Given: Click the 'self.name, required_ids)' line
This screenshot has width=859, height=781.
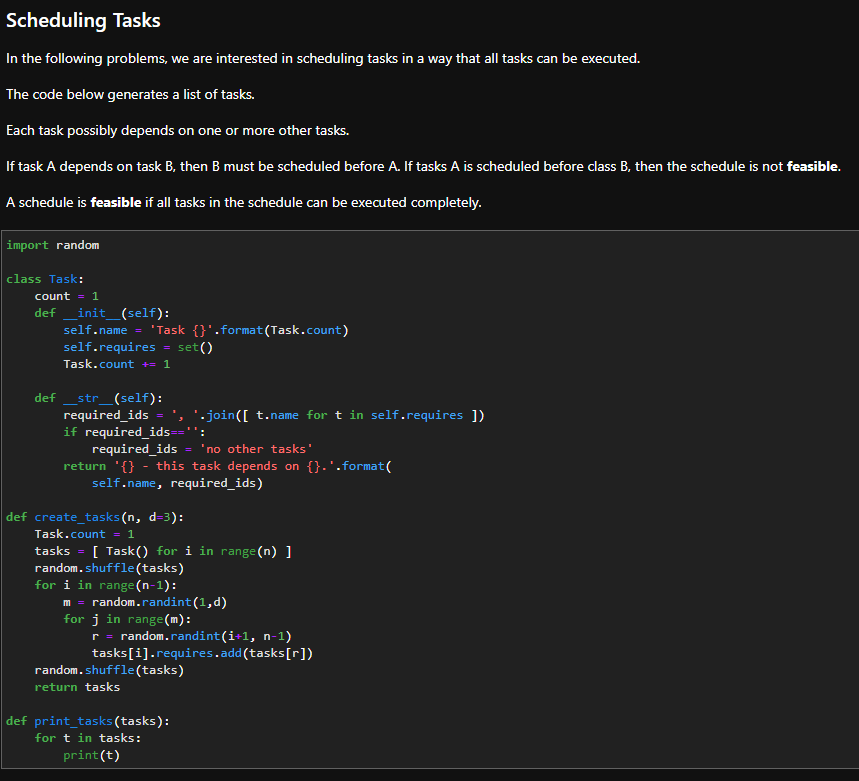Looking at the screenshot, I should pyautogui.click(x=177, y=483).
